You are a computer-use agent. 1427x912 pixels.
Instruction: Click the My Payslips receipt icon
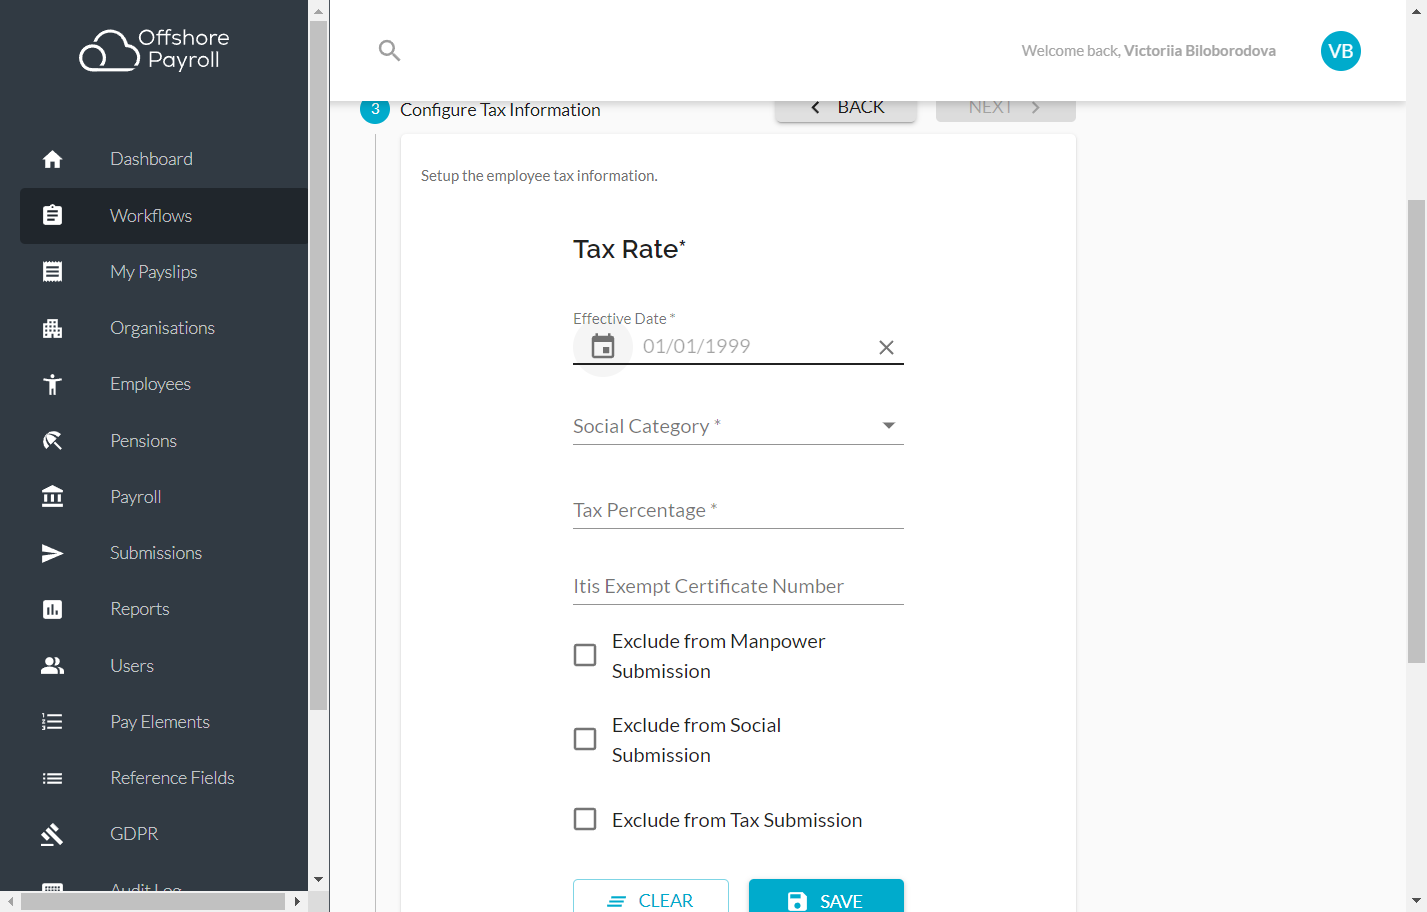[52, 272]
